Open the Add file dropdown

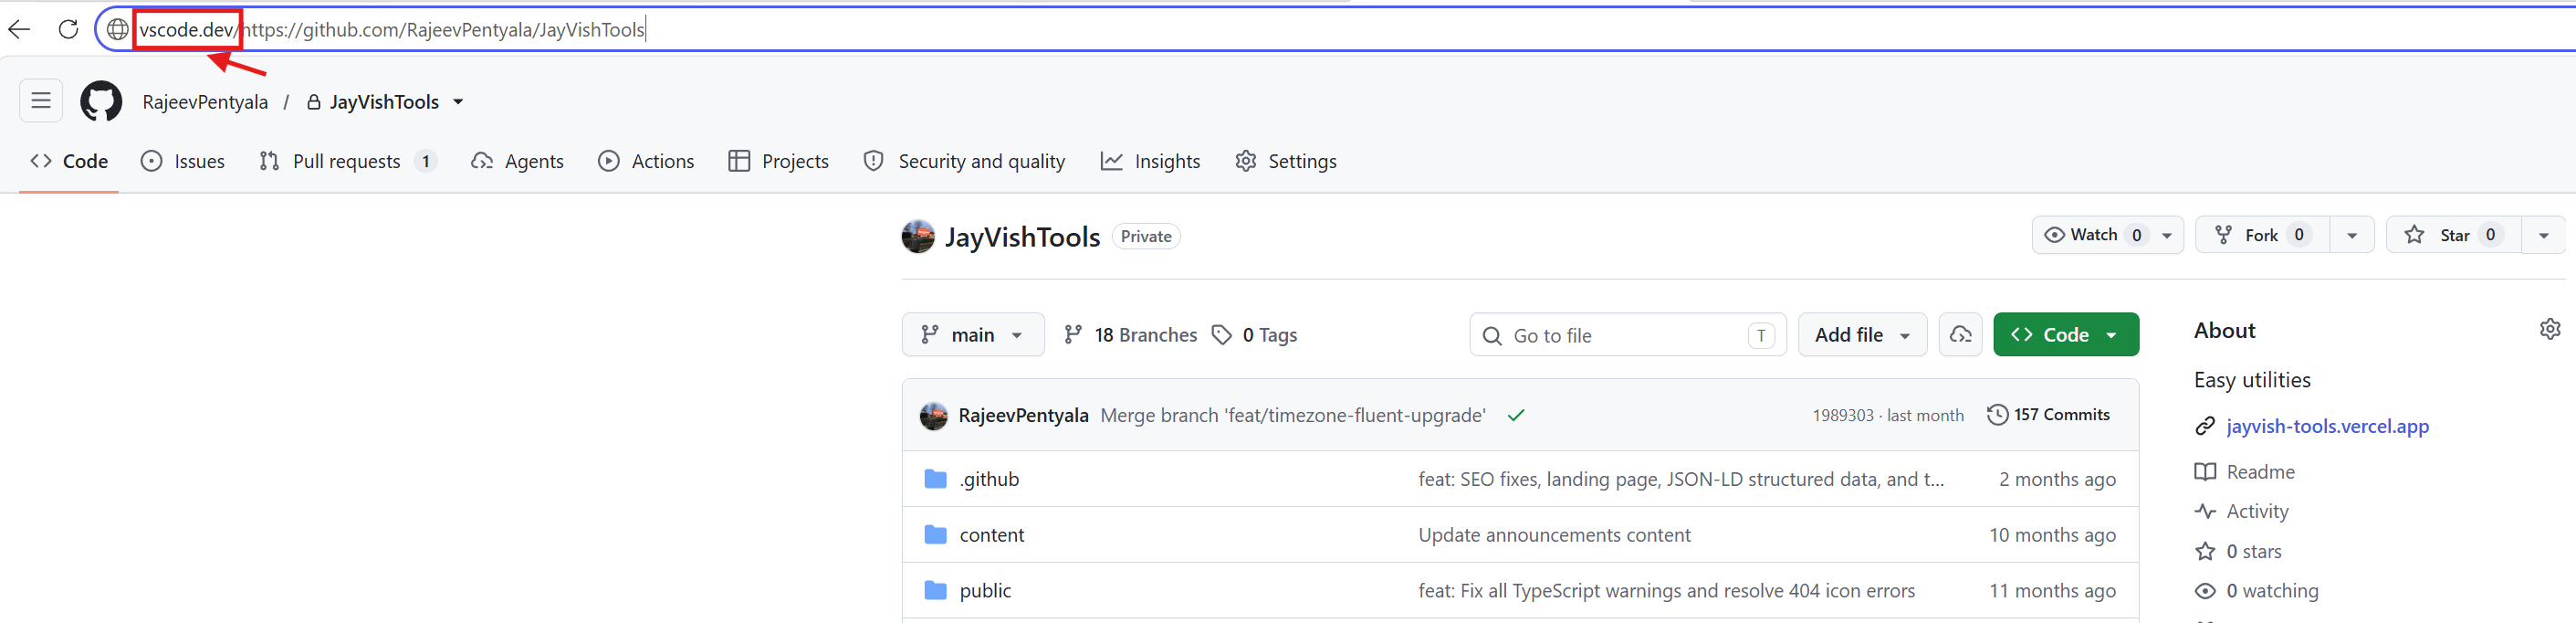pos(1863,335)
